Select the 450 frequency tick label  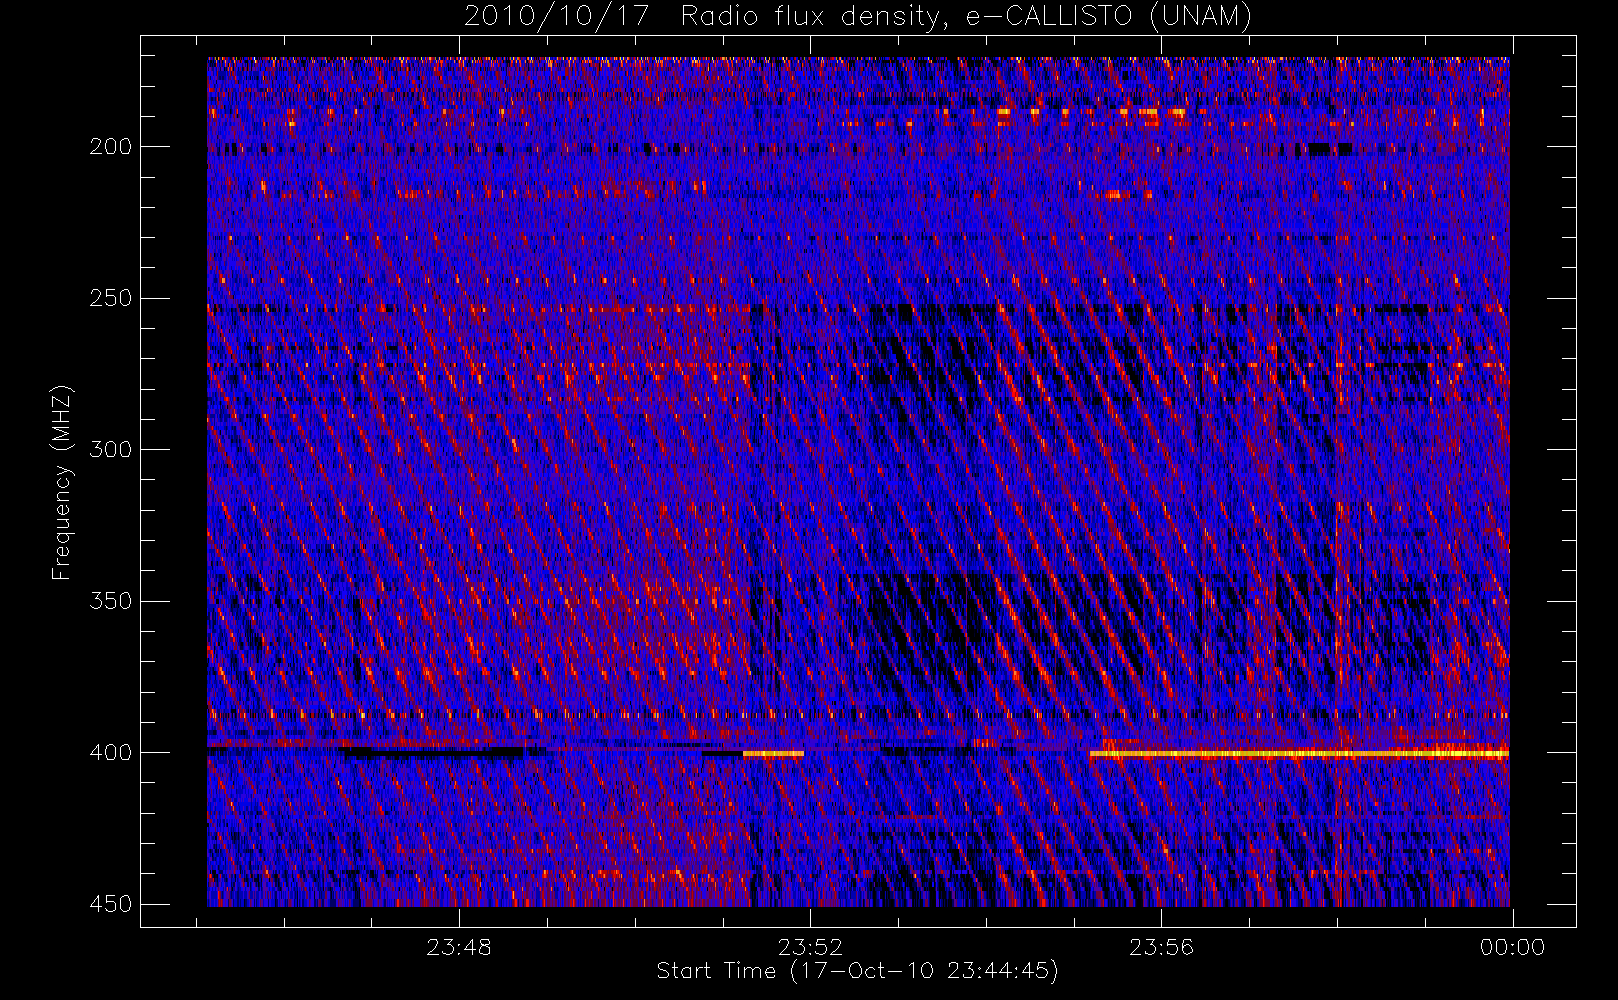tap(110, 904)
